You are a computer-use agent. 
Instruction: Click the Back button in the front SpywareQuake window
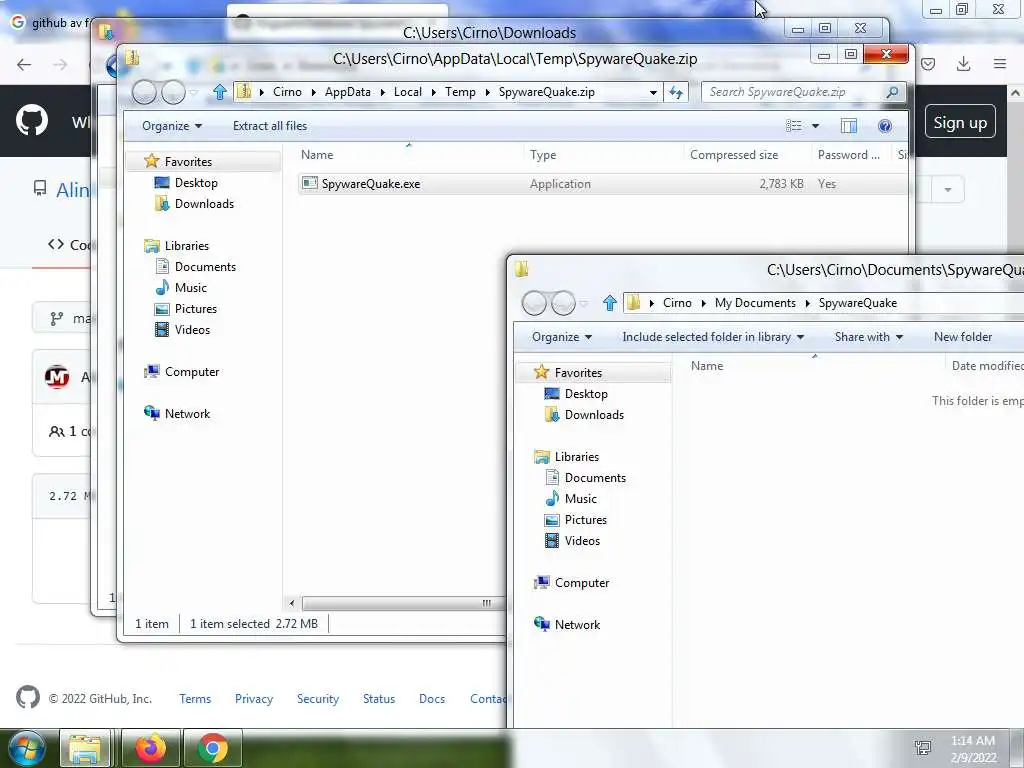click(x=534, y=303)
